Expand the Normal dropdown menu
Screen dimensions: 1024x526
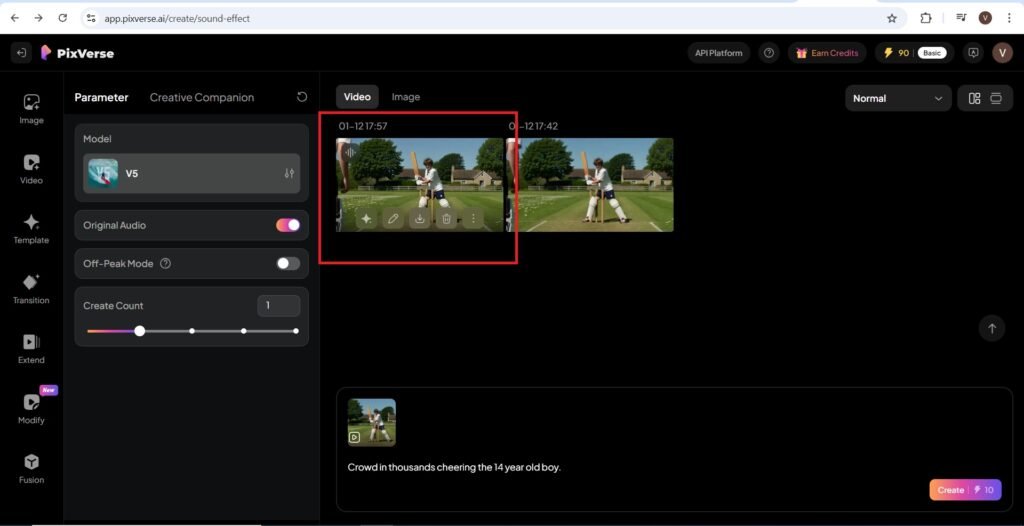pyautogui.click(x=897, y=98)
